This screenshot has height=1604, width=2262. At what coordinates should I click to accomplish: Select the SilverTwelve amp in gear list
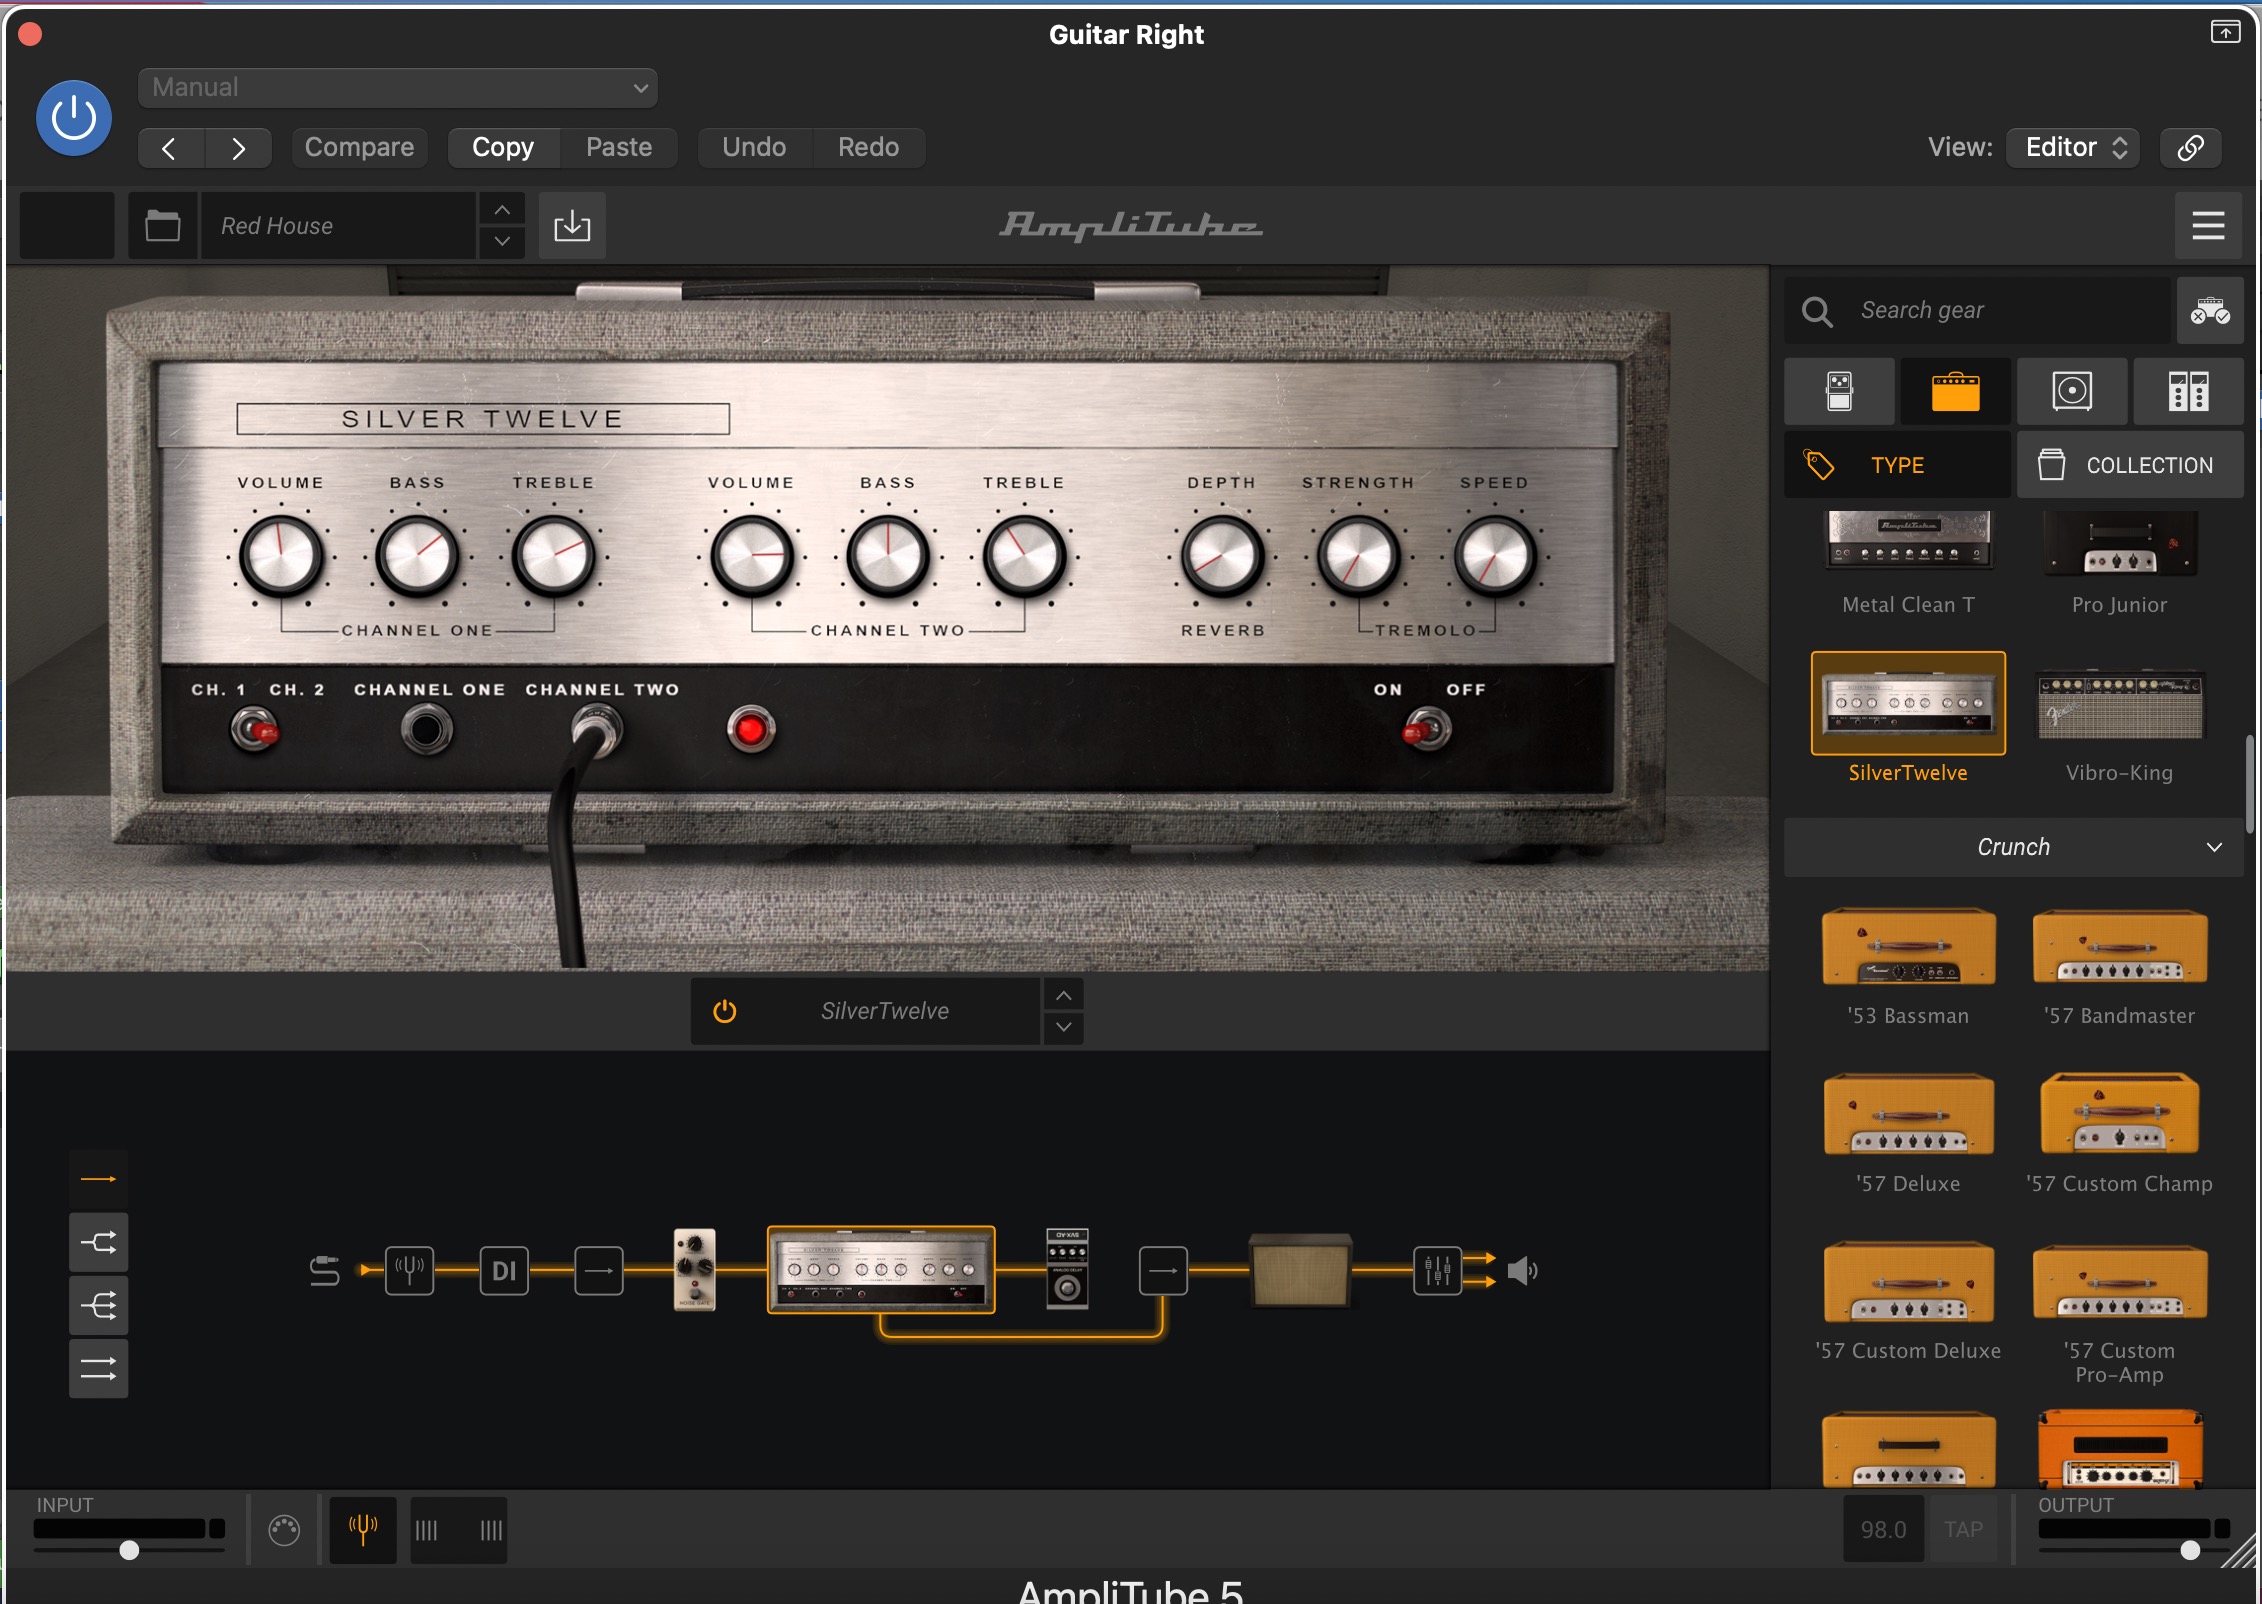pos(1908,718)
